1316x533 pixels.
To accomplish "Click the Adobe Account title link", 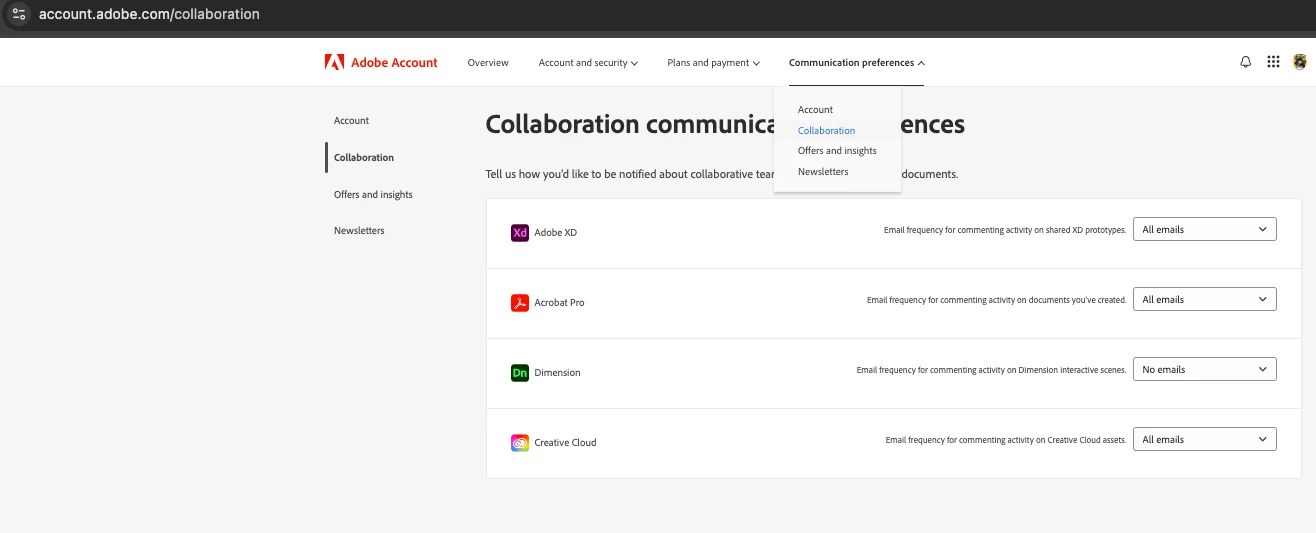I will [394, 63].
